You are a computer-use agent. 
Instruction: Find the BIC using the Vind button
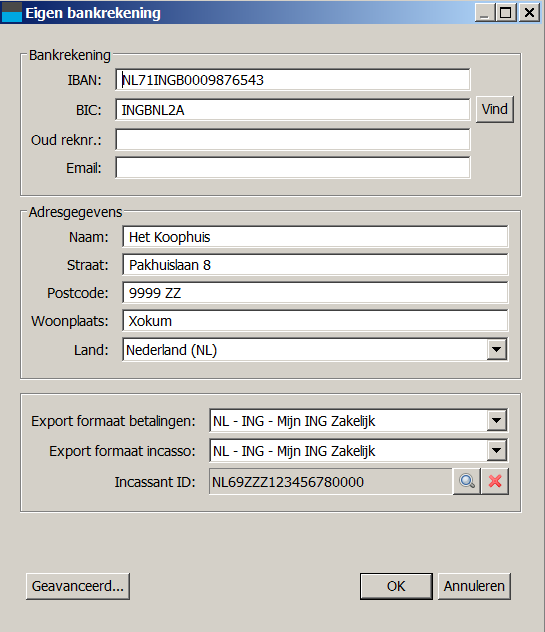[495, 109]
